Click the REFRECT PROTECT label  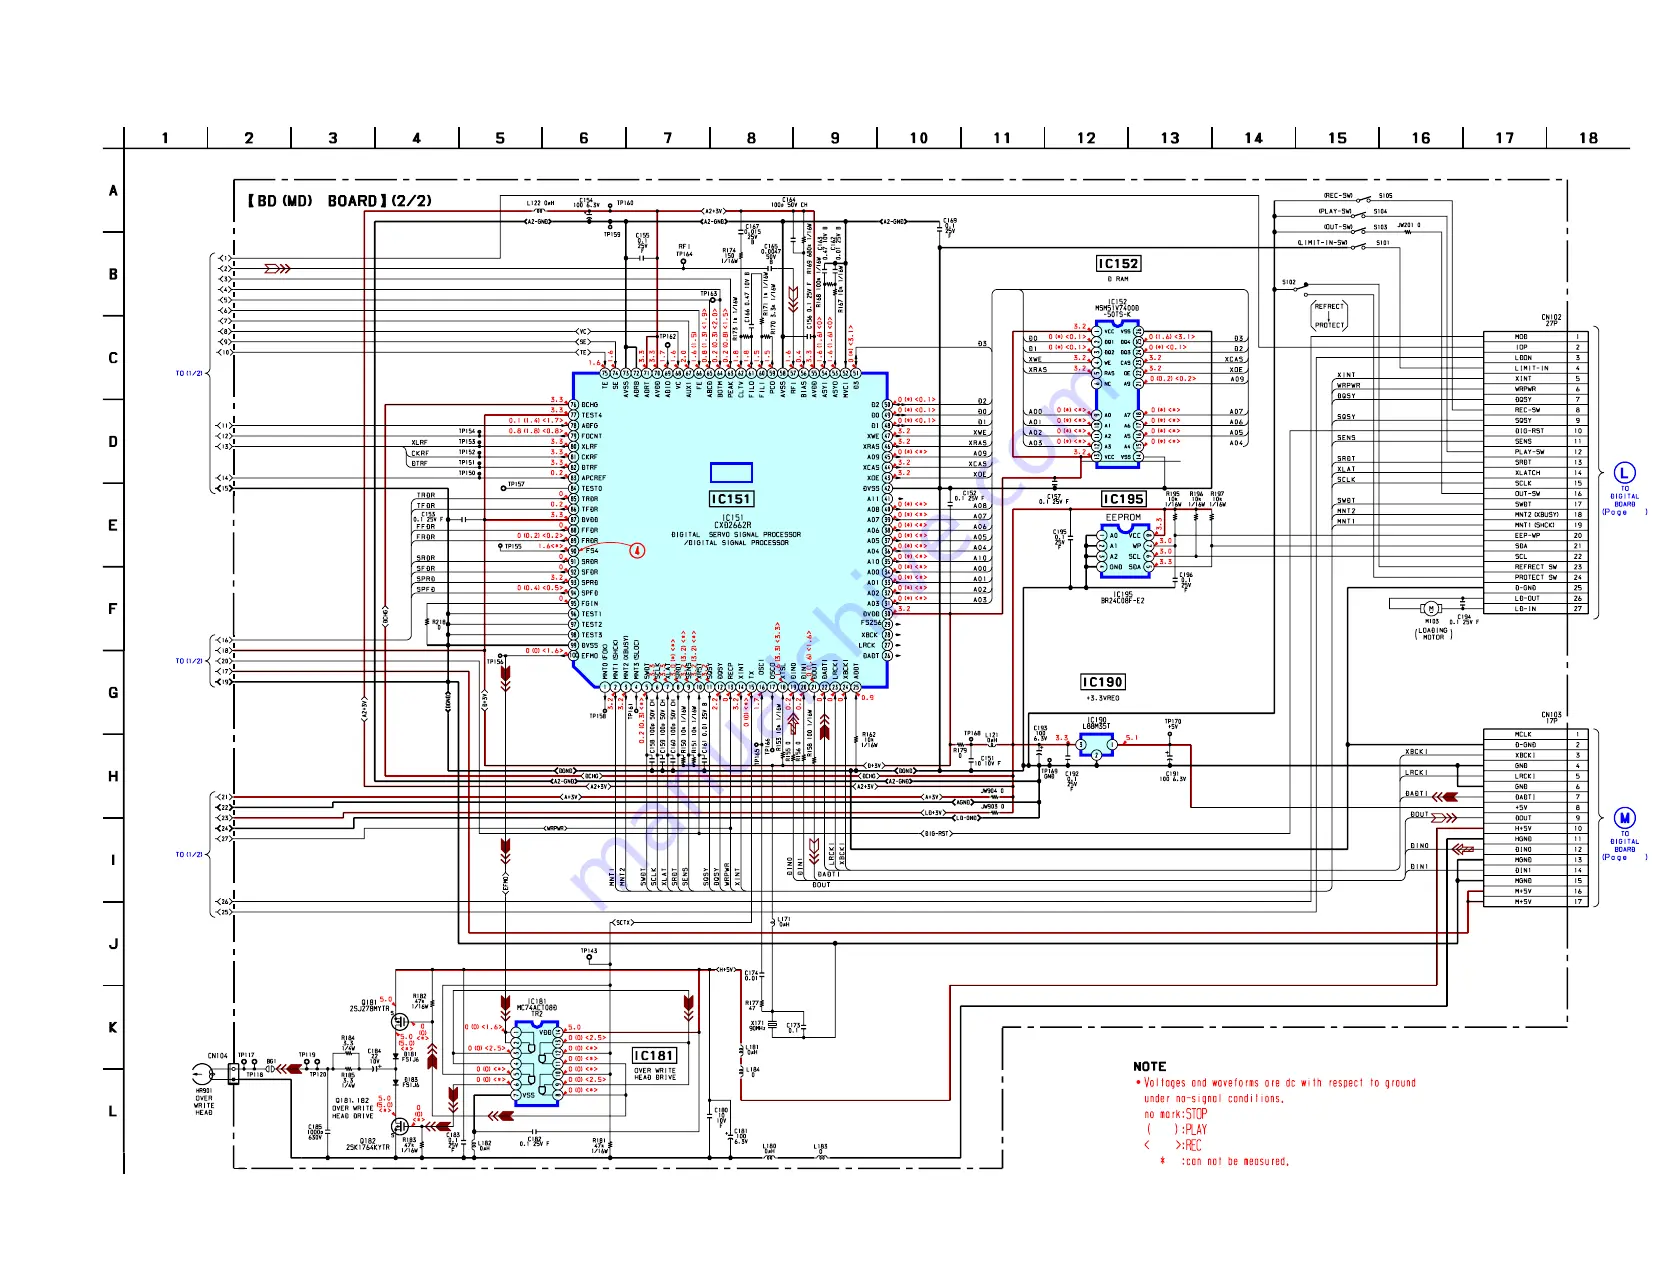coord(1330,316)
